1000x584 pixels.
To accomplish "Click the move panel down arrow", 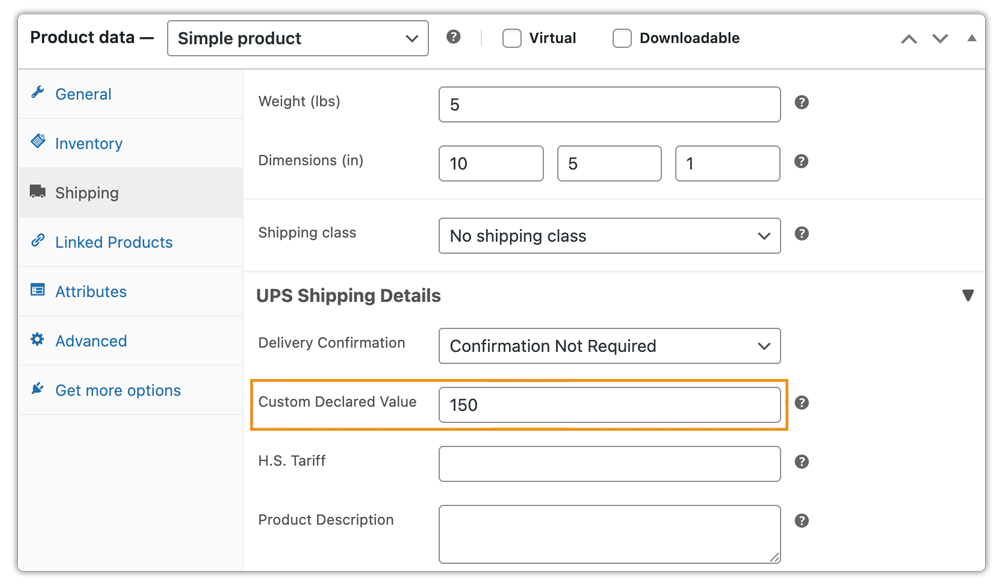I will click(939, 38).
